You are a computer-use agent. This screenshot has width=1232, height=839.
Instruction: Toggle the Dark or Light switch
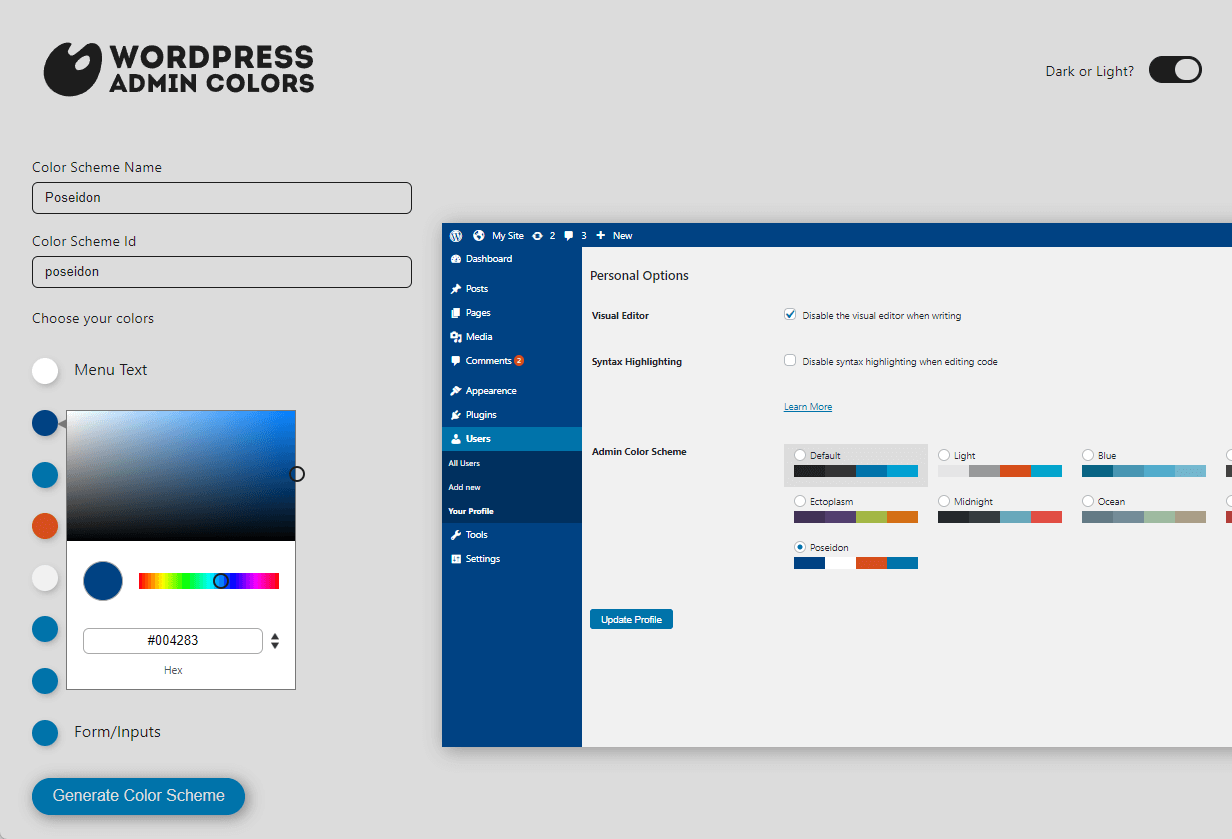(1175, 69)
